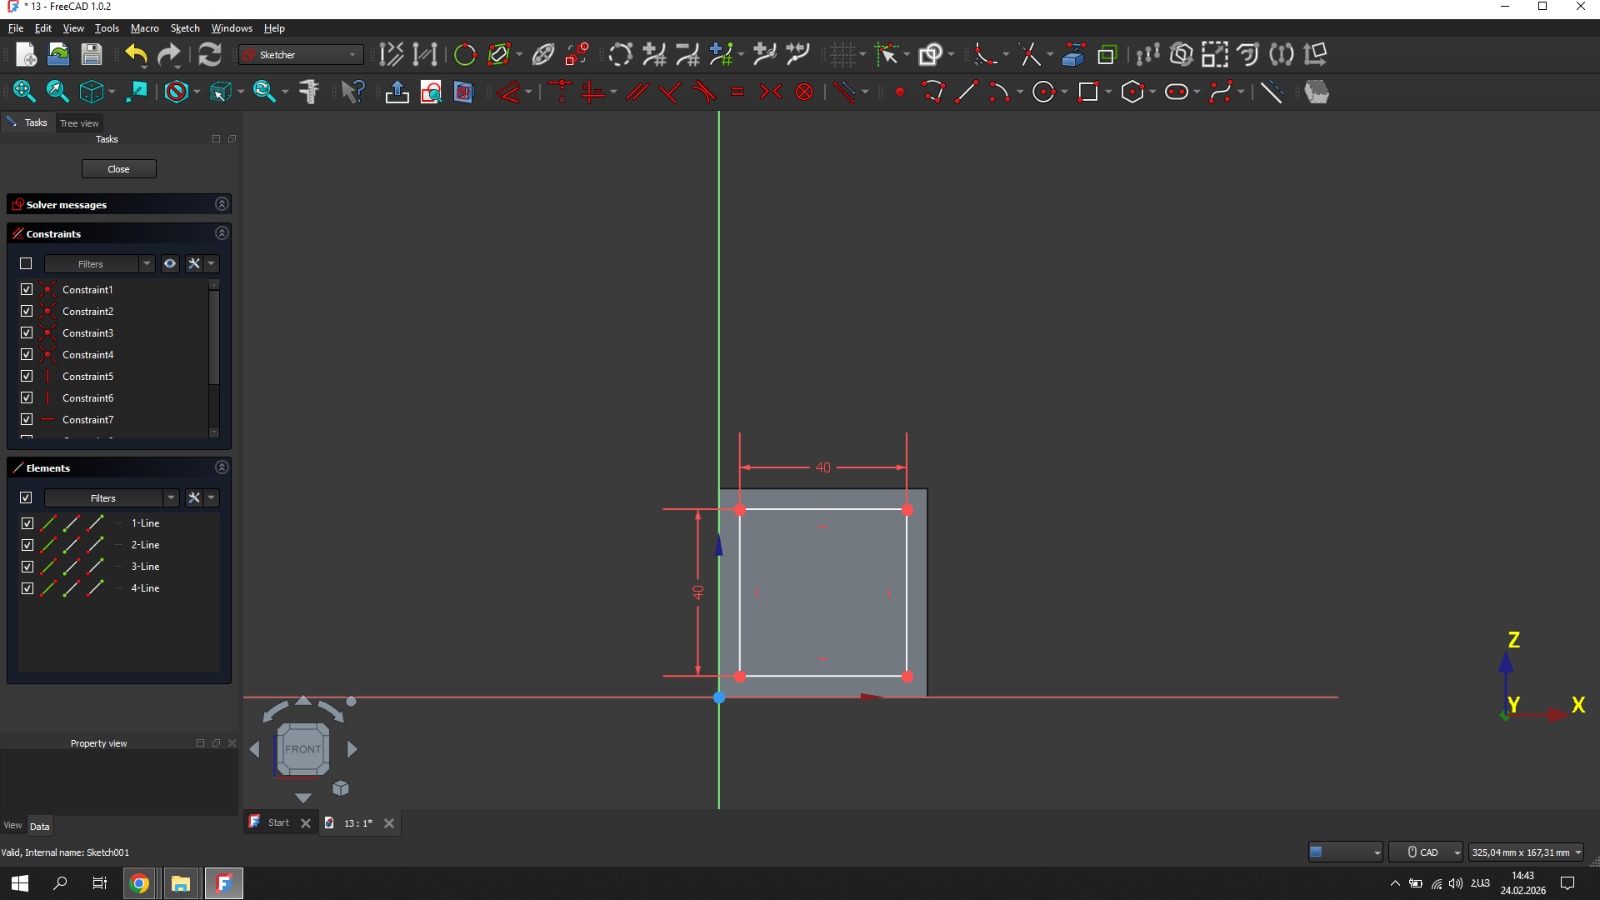Apply the Coincident point-on-object constraint tool
The height and width of the screenshot is (900, 1600).
point(560,92)
